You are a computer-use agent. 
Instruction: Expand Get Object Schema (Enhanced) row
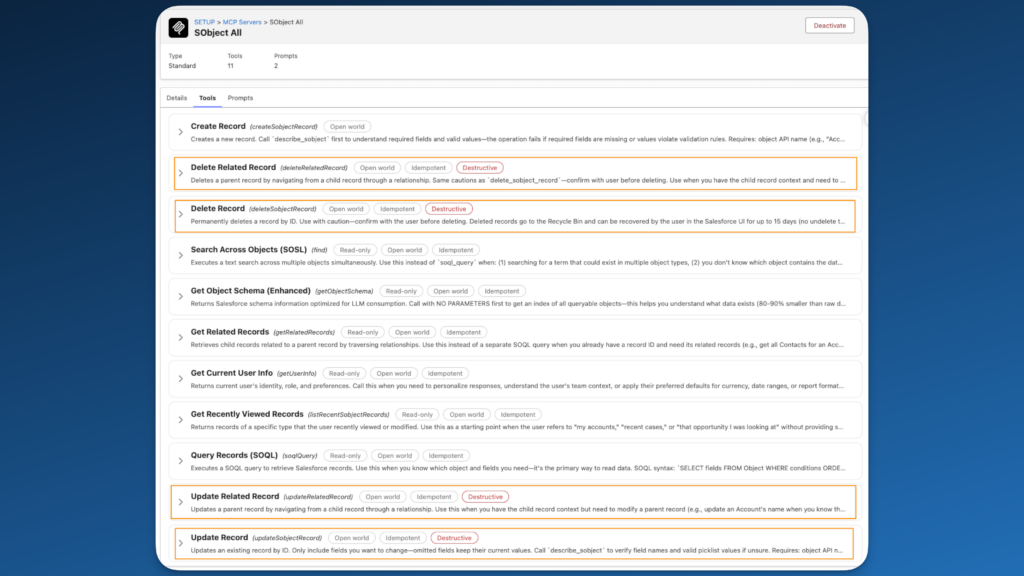click(x=181, y=296)
